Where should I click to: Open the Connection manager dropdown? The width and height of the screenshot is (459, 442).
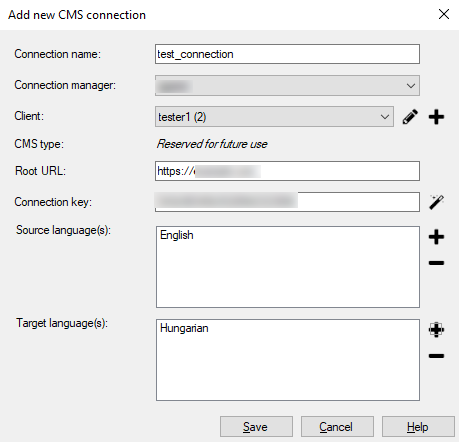[287, 86]
